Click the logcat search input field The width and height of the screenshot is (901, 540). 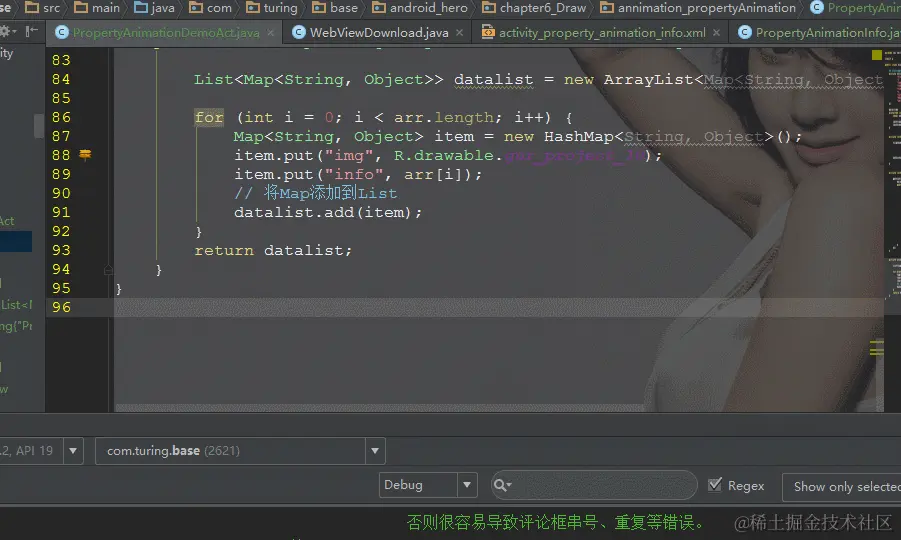click(594, 485)
